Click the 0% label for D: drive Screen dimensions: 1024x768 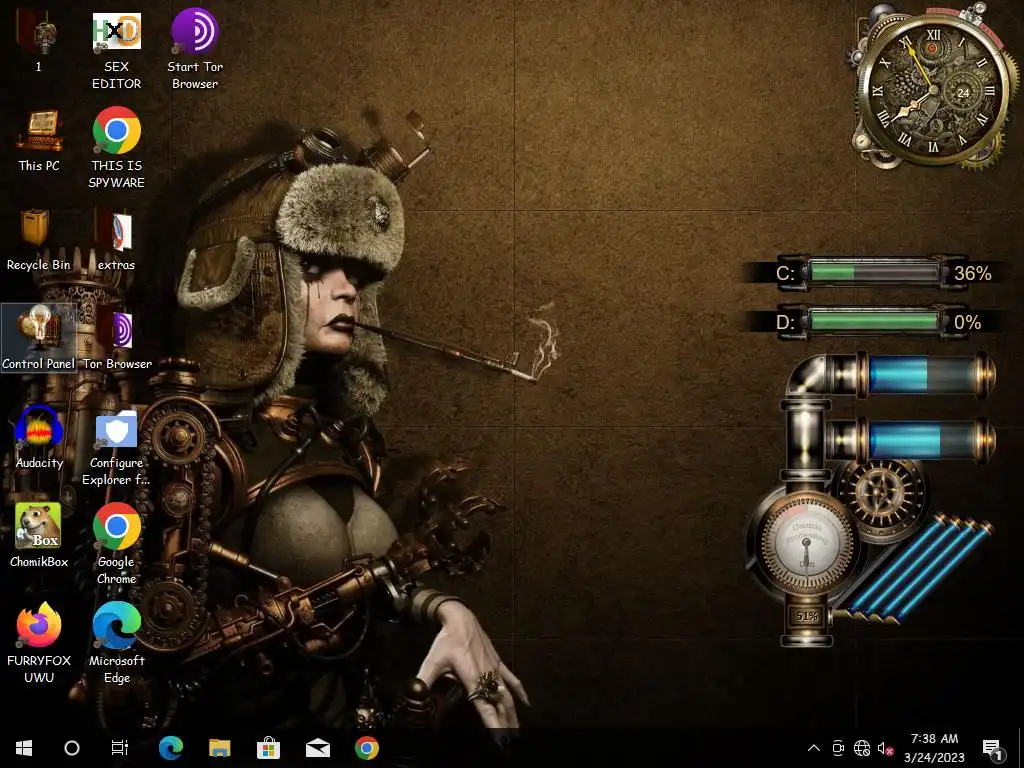click(x=967, y=323)
